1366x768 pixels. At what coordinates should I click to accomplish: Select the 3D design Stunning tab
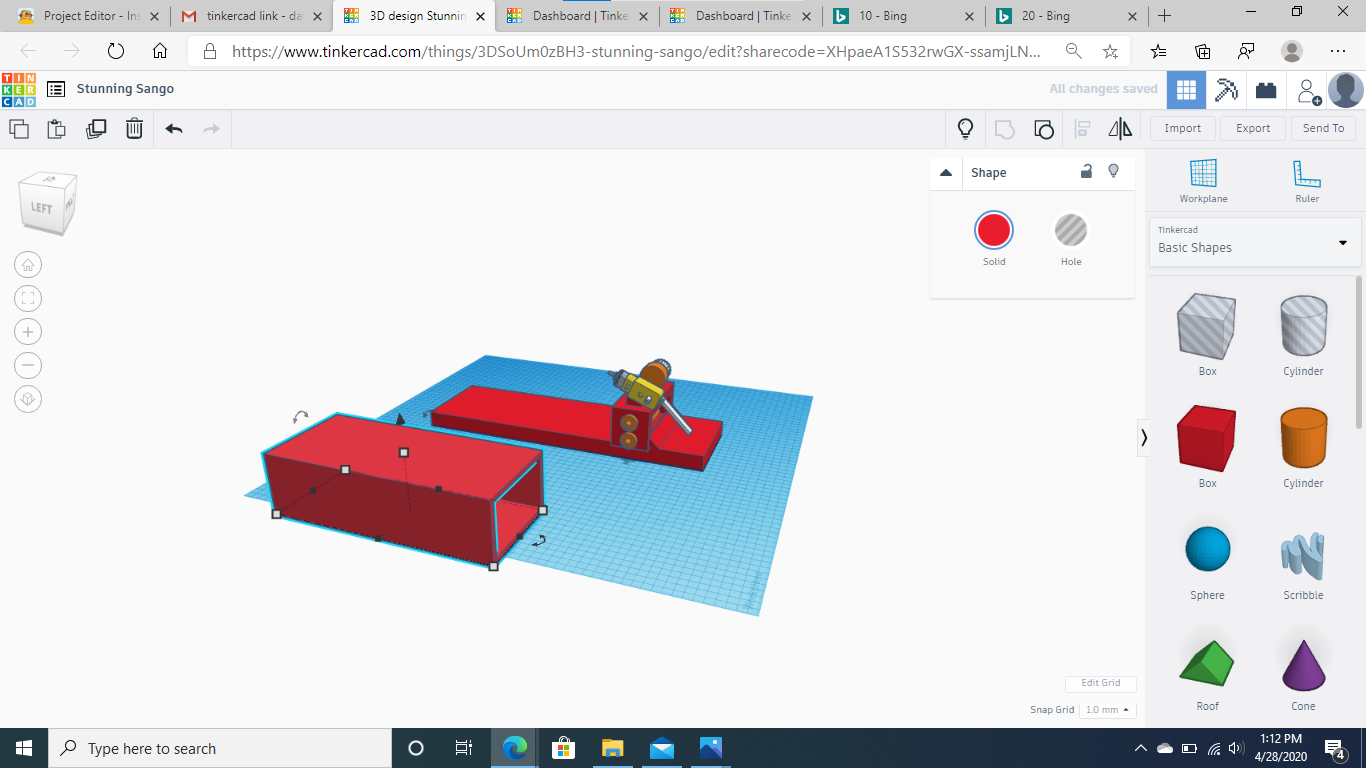414,16
